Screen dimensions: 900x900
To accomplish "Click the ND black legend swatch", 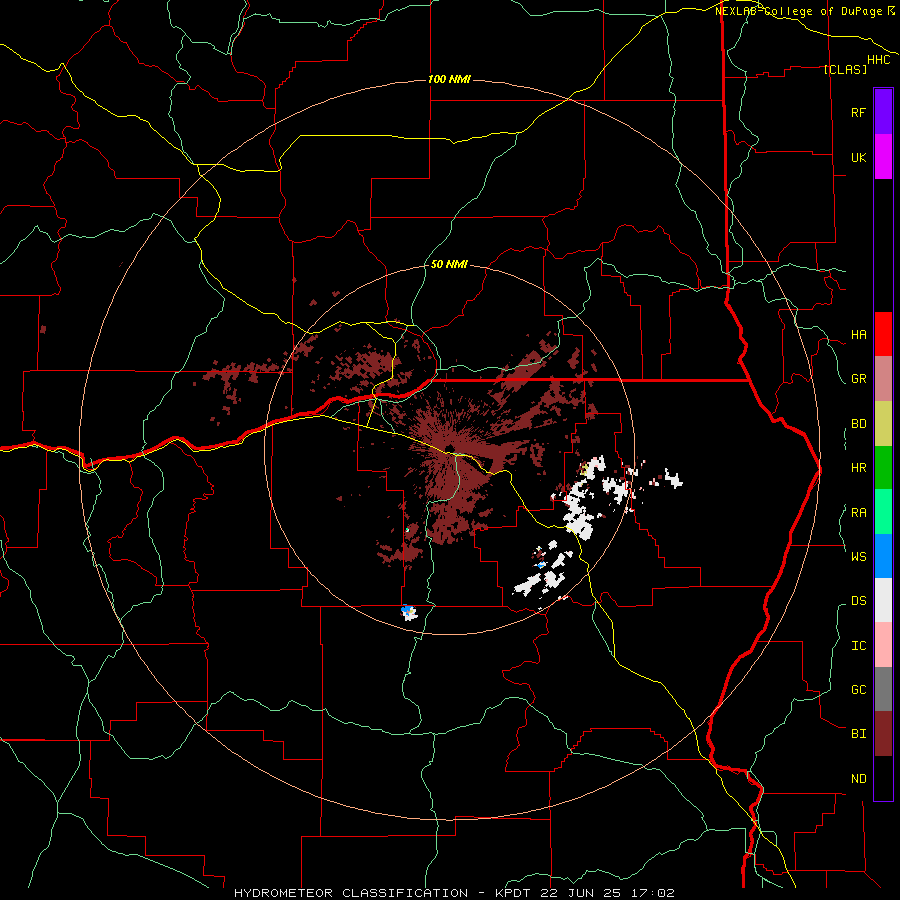I will pyautogui.click(x=883, y=778).
